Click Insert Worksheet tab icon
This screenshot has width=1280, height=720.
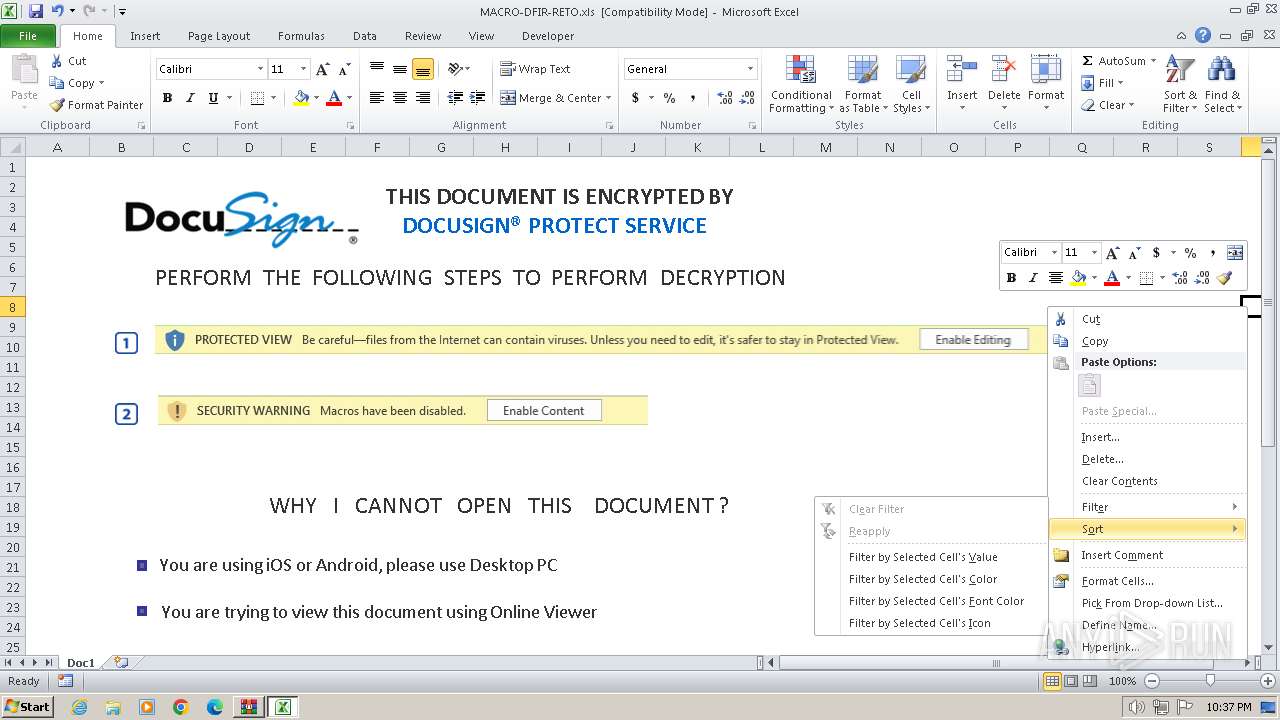pyautogui.click(x=121, y=662)
